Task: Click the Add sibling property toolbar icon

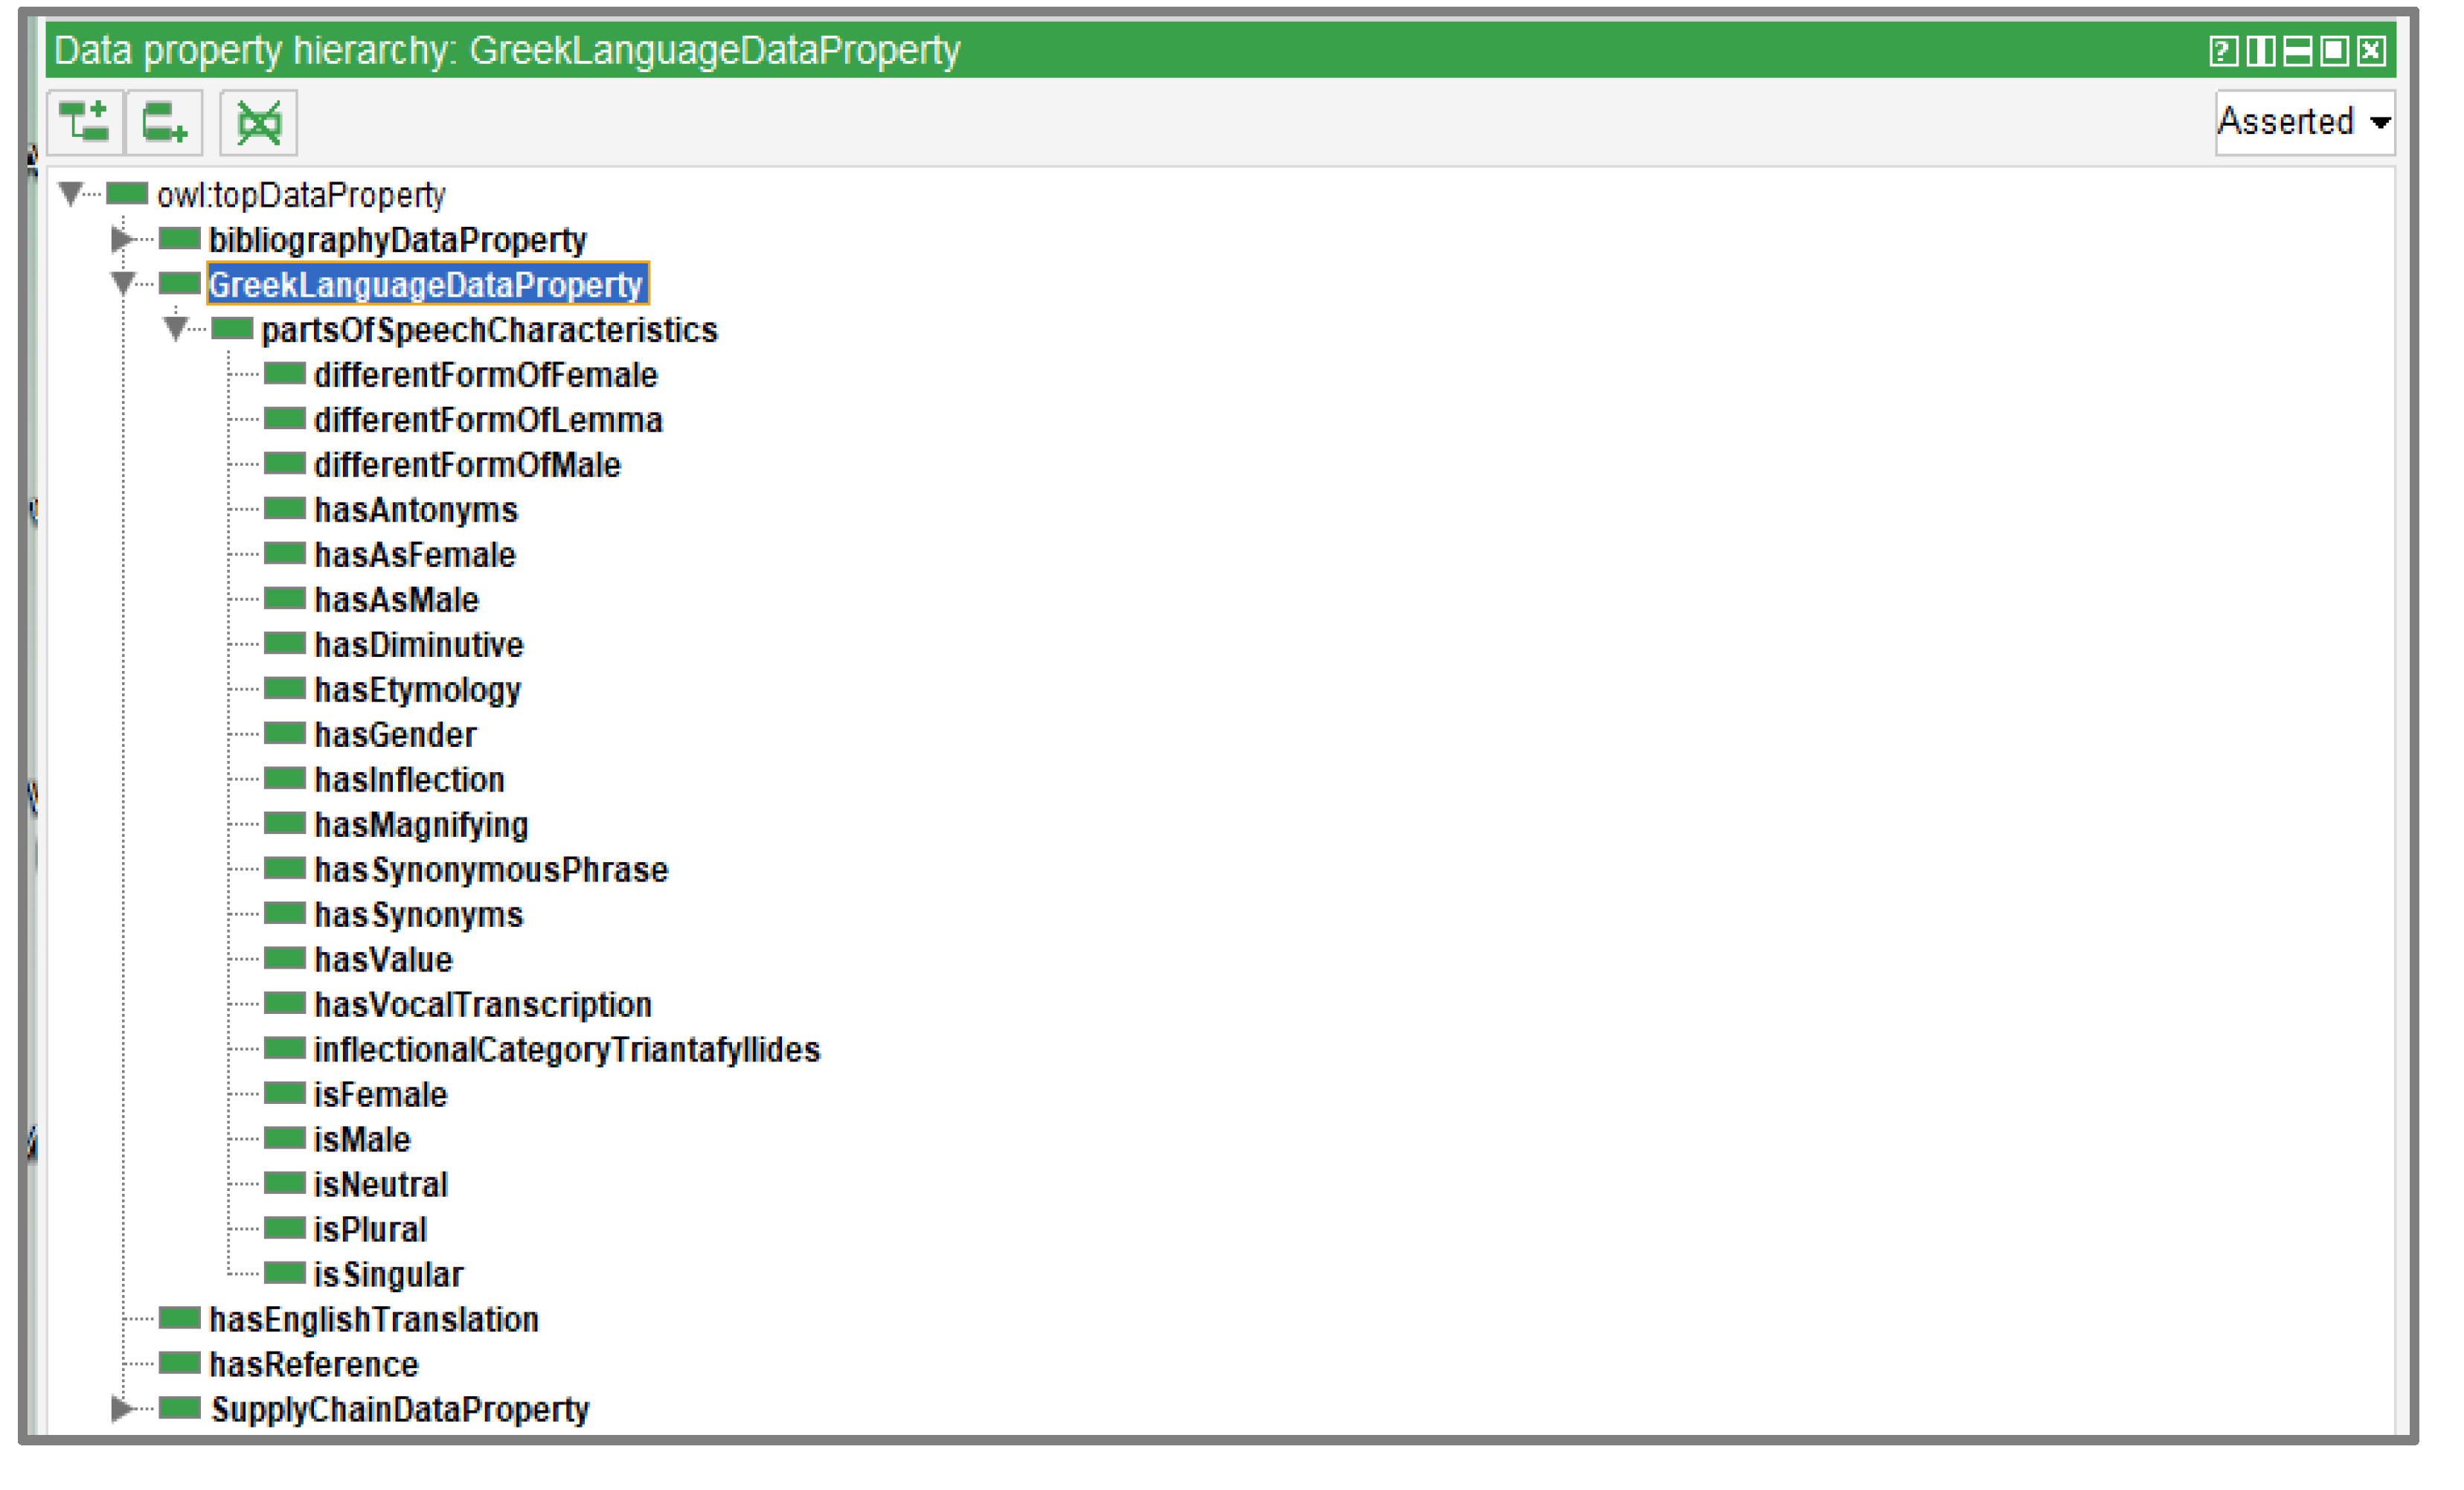Action: coord(165,123)
